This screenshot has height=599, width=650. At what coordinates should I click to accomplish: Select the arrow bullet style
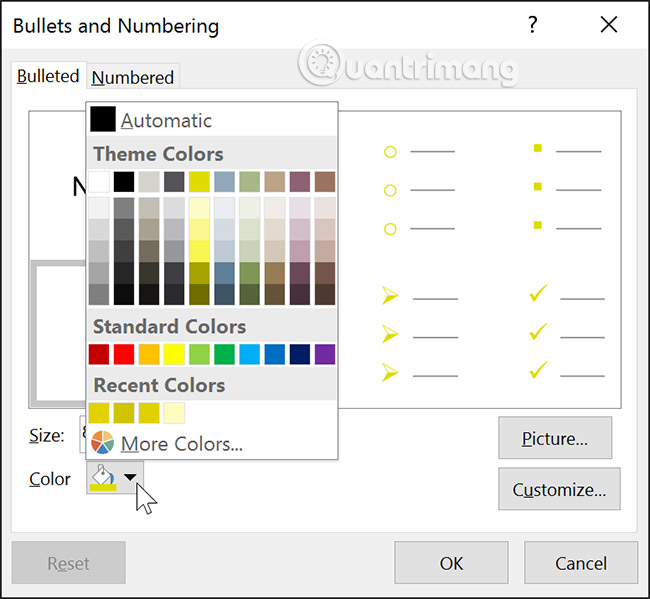pyautogui.click(x=420, y=334)
